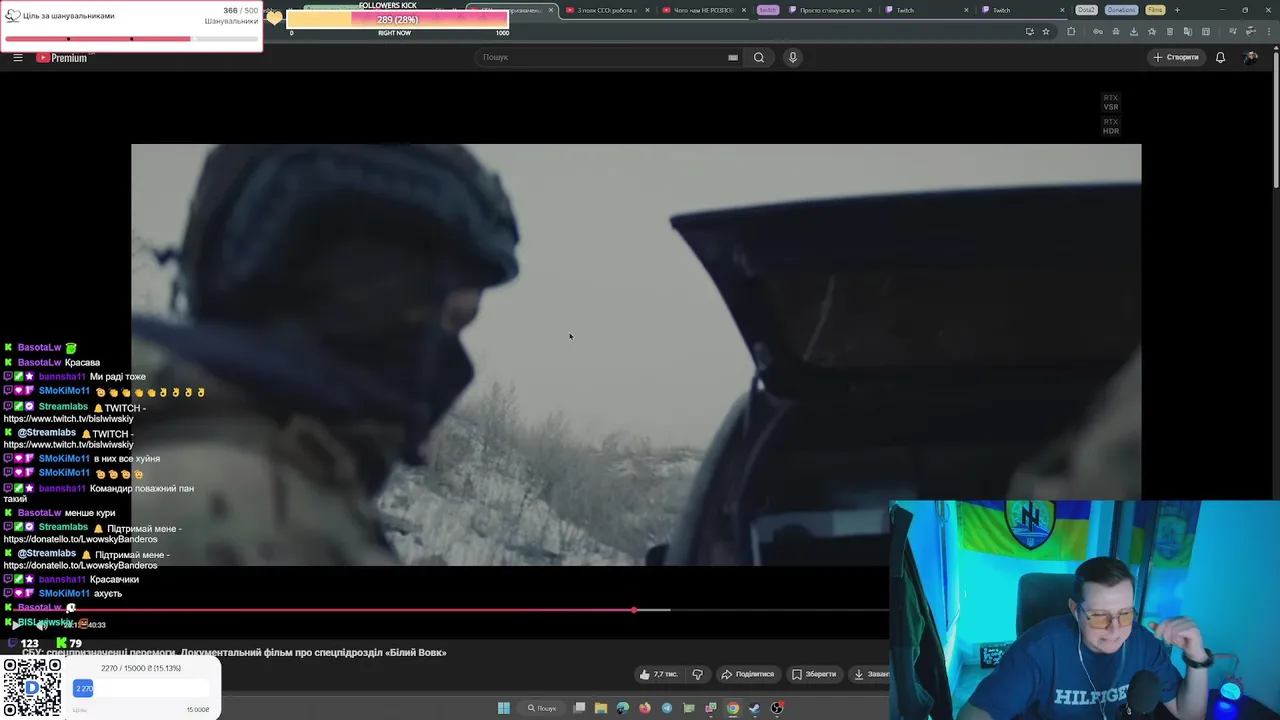Screen dimensions: 1280x720
Task: Switch to «Чого нам НЕ РОЗПОВ» tab
Action: 703,10
